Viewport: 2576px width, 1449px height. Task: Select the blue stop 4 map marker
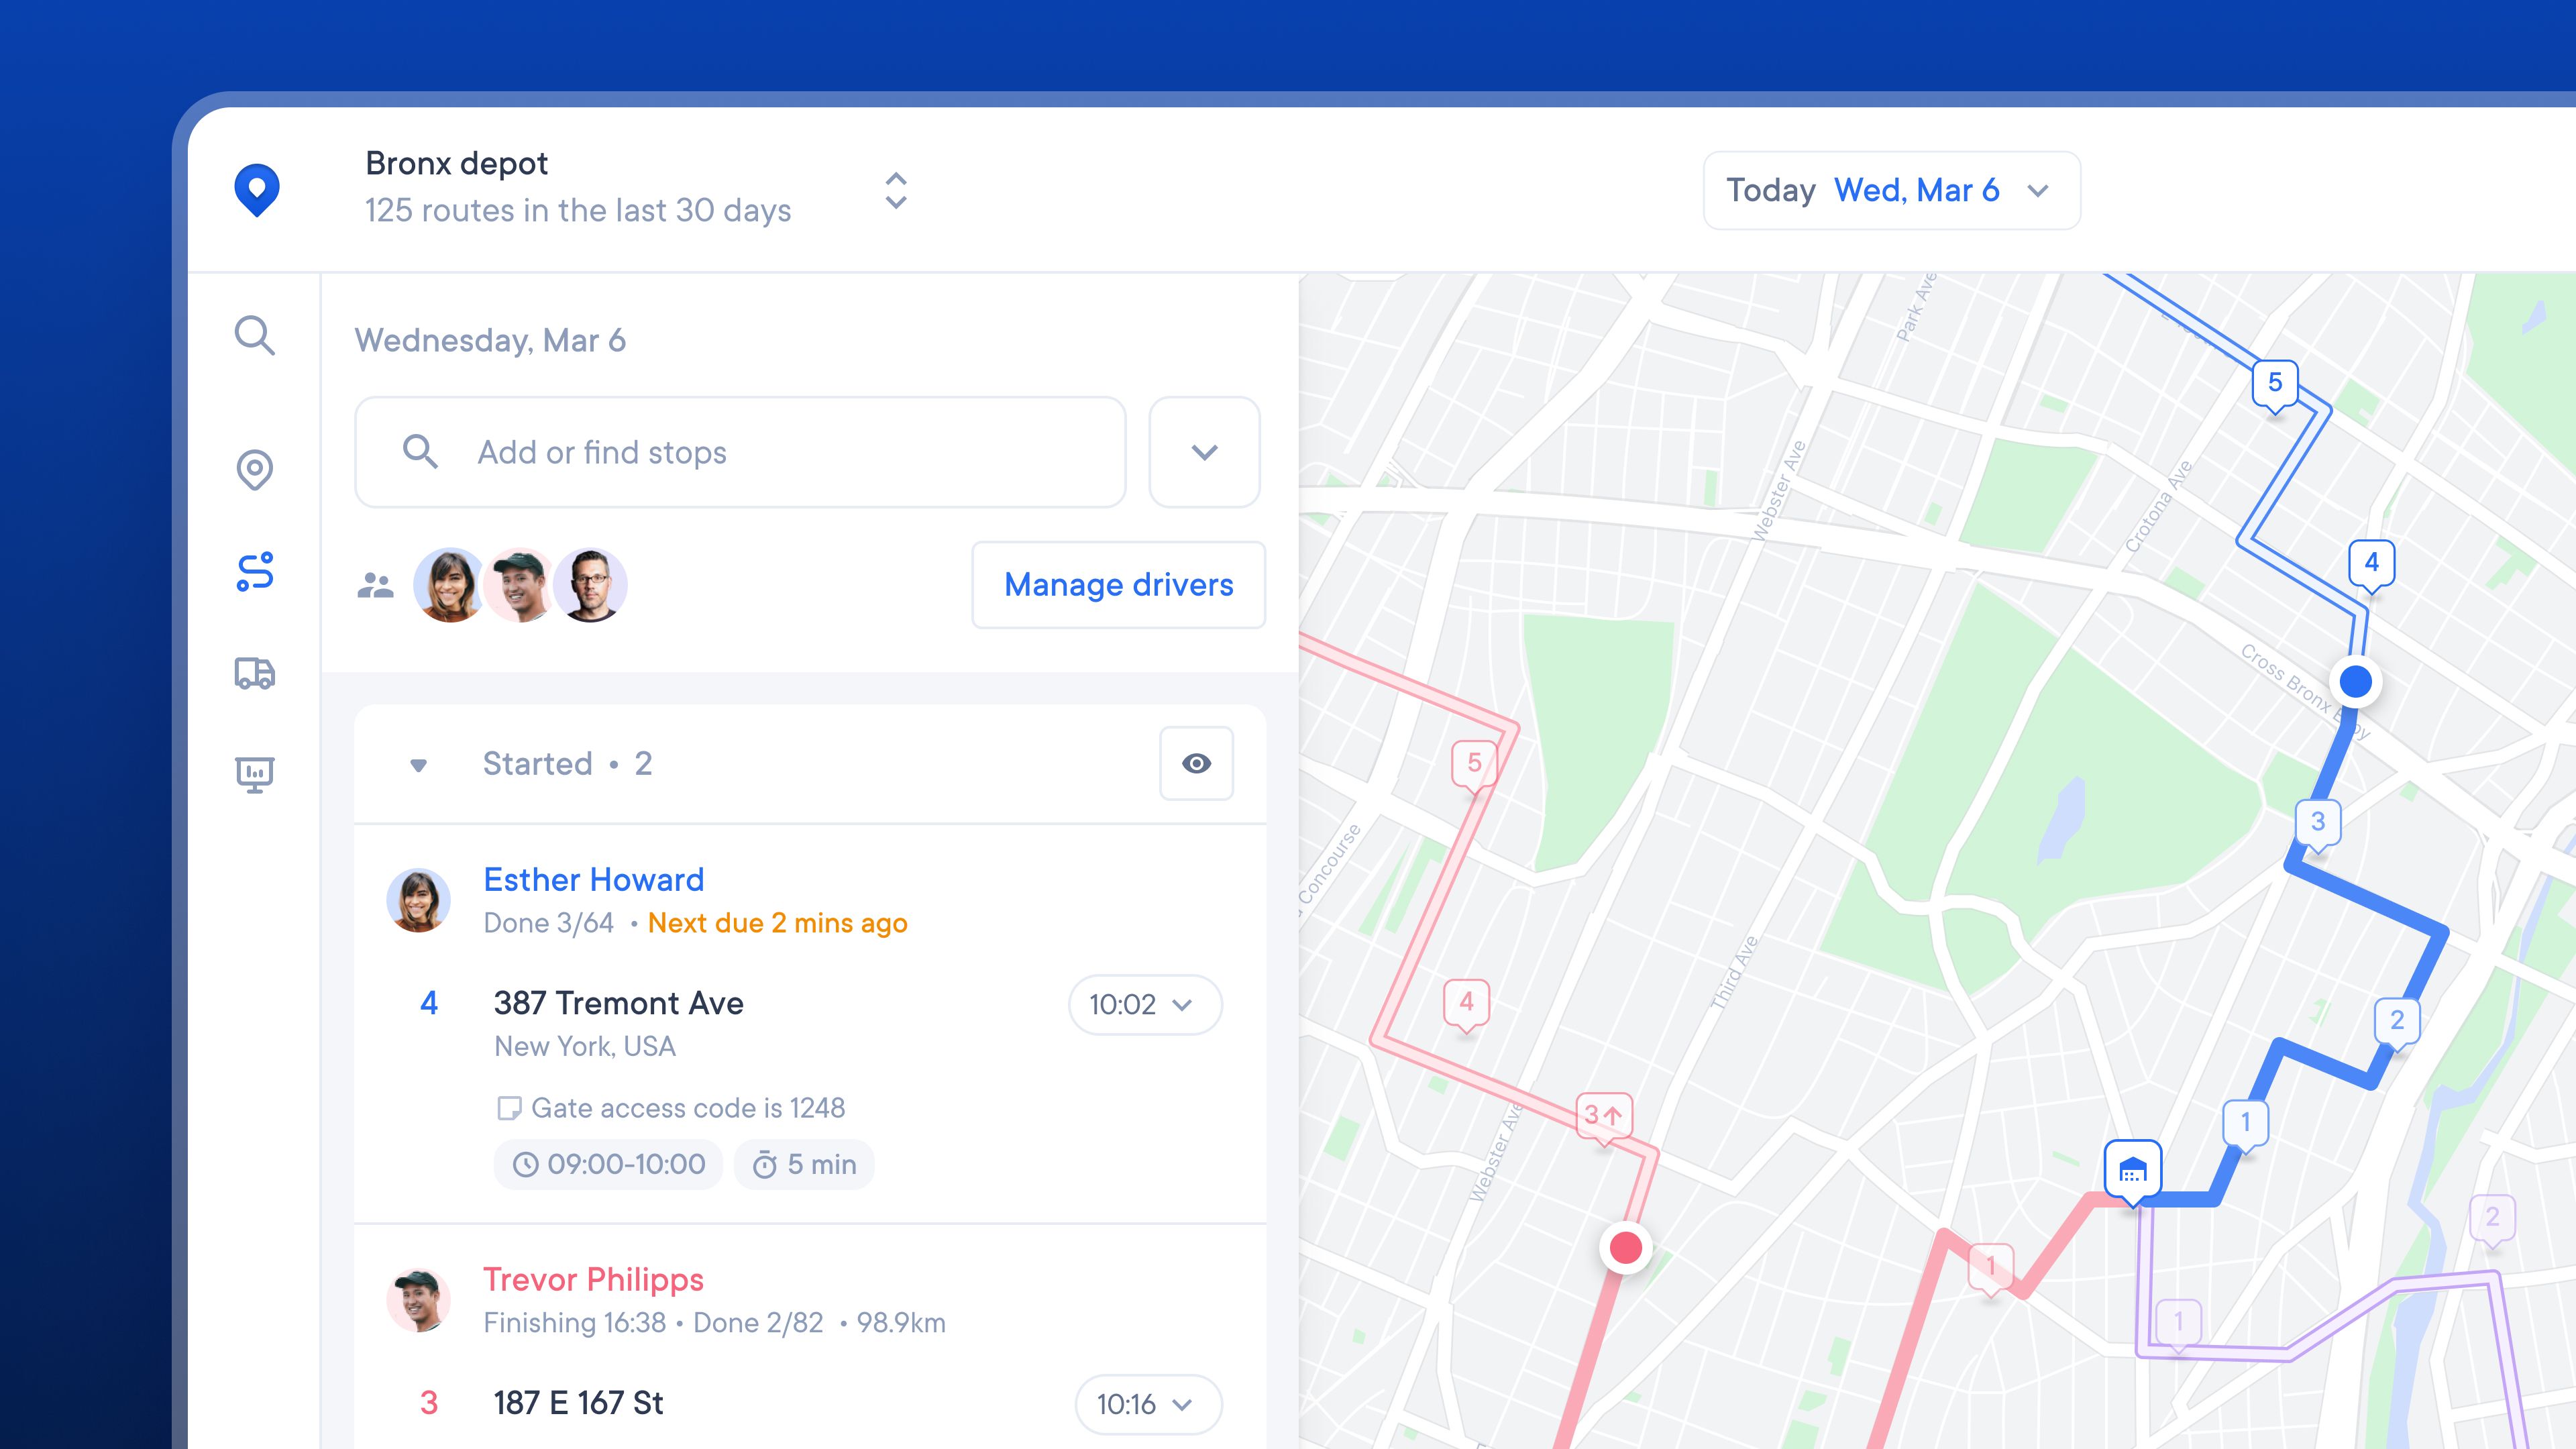(x=2371, y=562)
